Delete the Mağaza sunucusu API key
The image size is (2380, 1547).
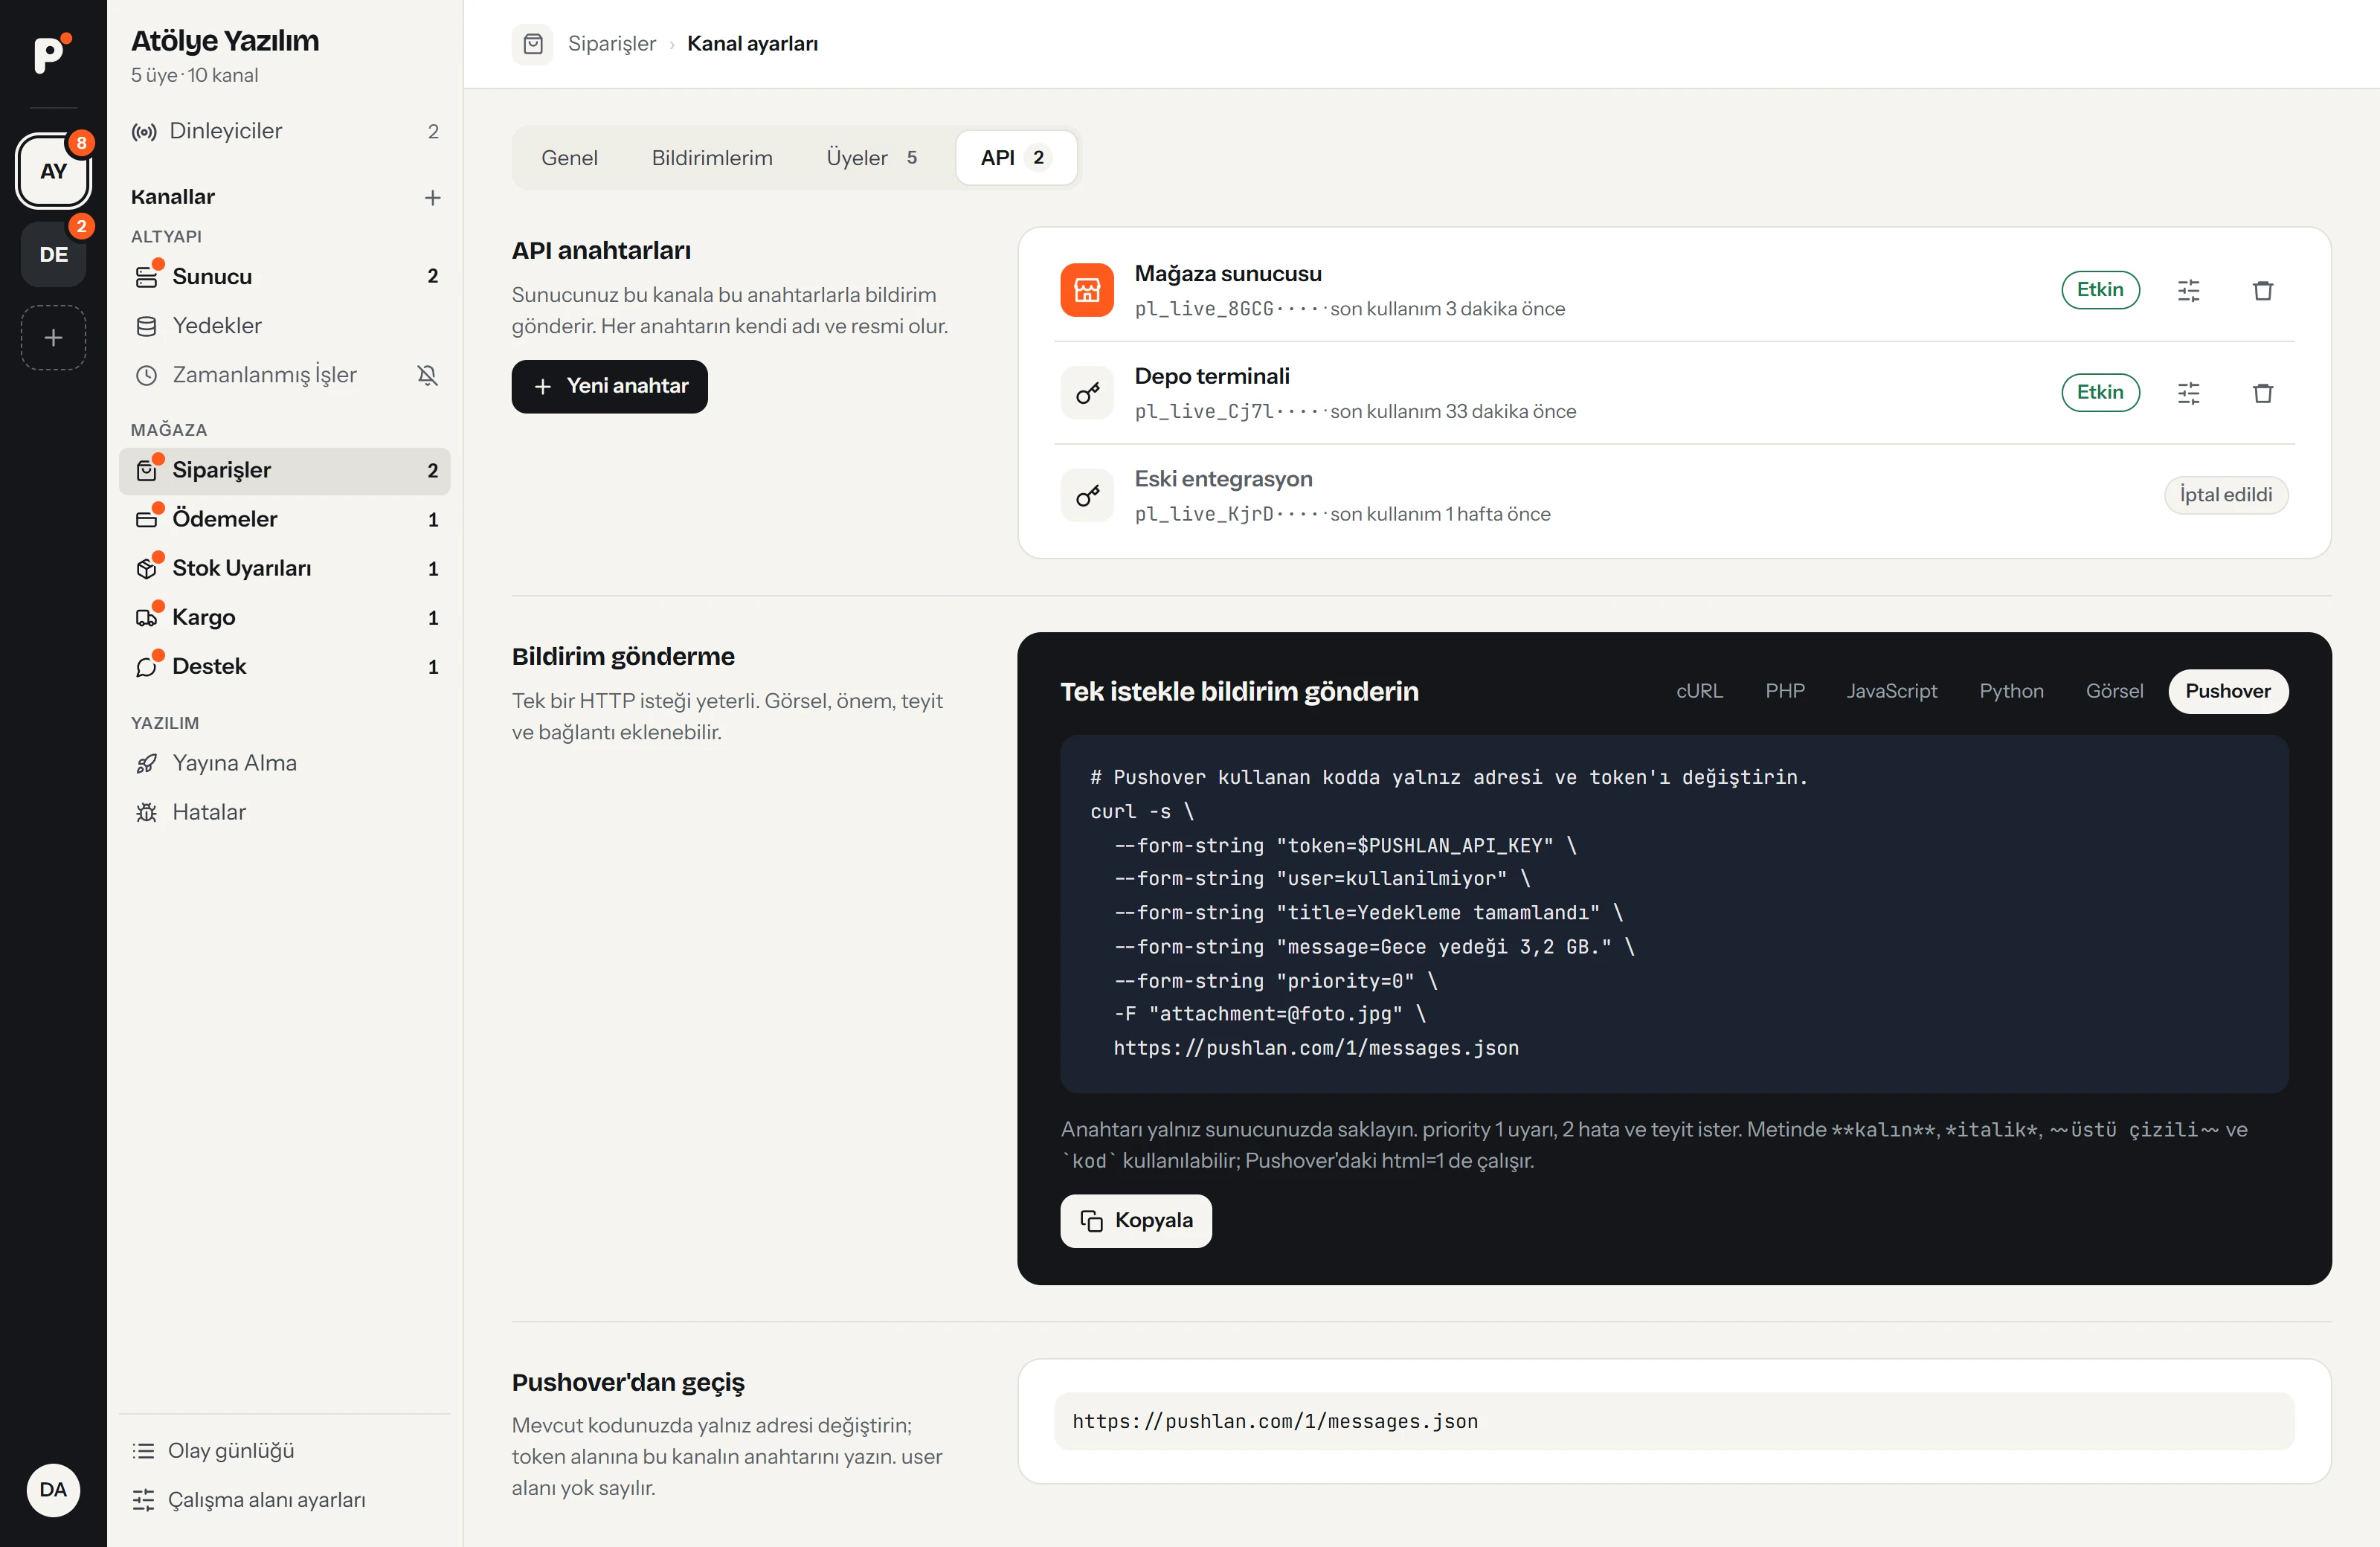click(2262, 290)
